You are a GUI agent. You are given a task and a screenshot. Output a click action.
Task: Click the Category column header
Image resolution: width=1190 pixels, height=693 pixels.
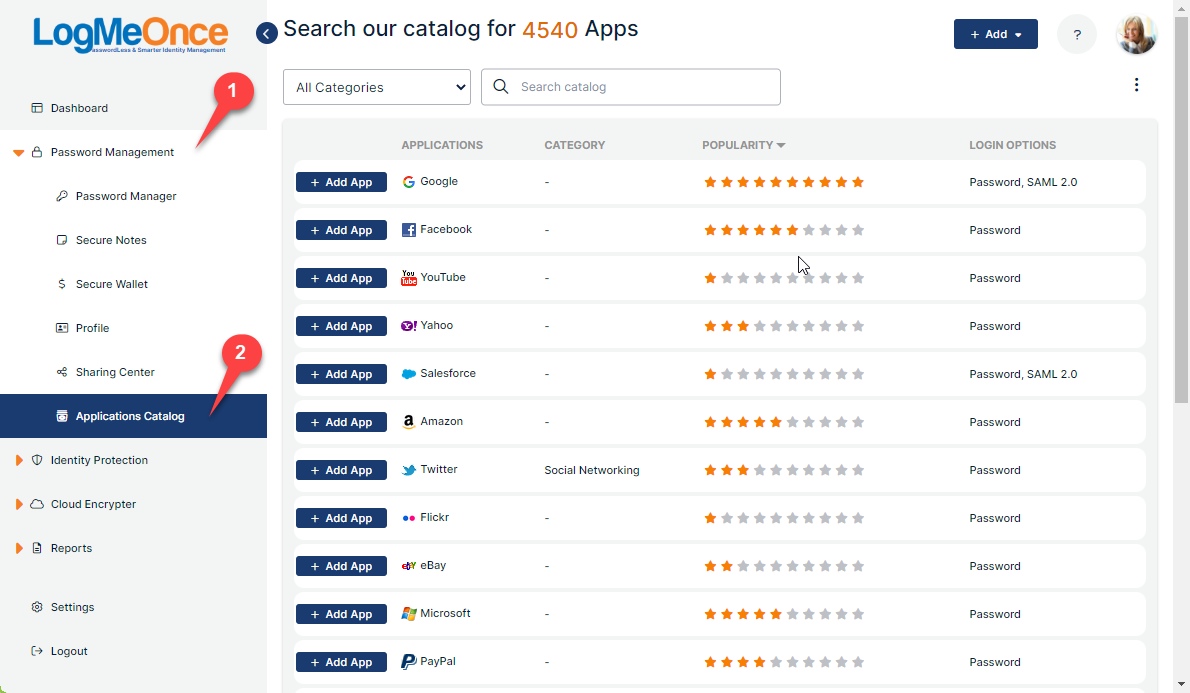575,145
